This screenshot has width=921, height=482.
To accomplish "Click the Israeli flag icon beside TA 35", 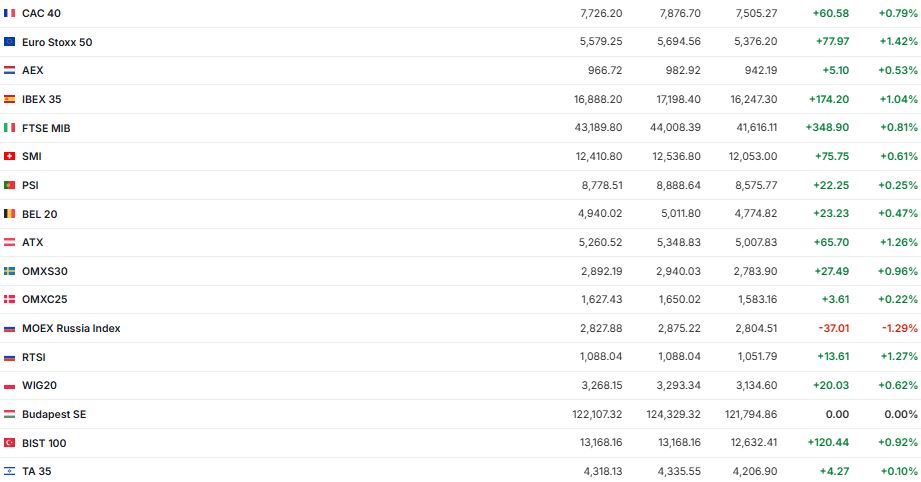I will (9, 471).
